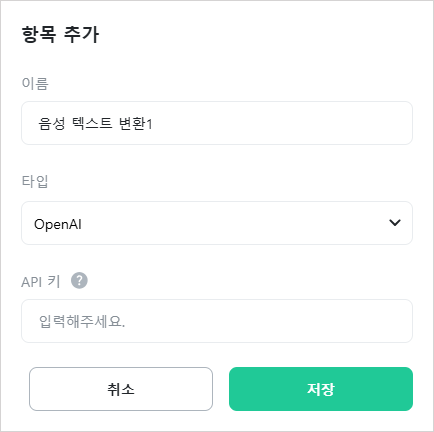
Task: Click the 항목 추가 dialog title
Action: (60, 34)
